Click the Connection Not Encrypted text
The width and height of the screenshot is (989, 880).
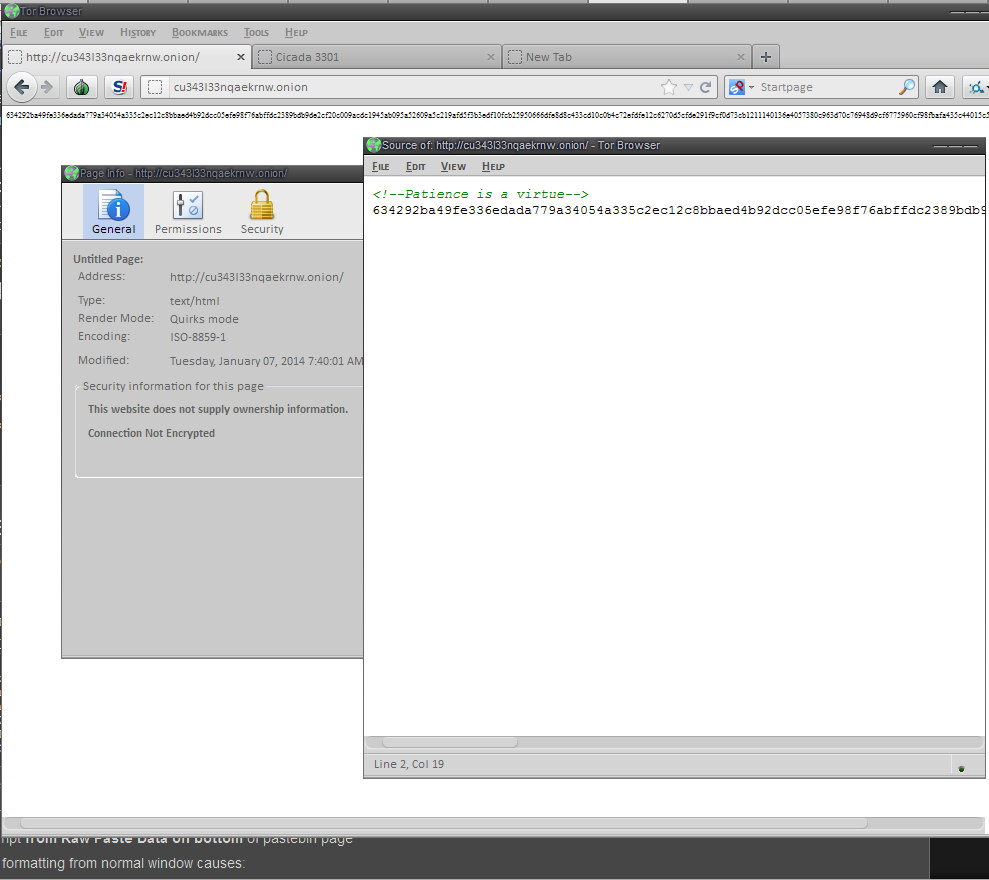pos(151,433)
